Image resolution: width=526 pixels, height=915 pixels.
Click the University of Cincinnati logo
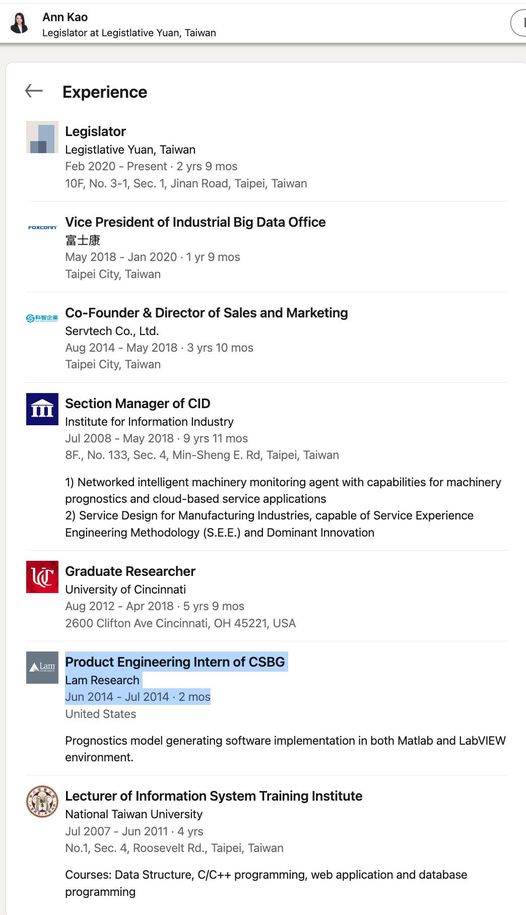coord(42,577)
